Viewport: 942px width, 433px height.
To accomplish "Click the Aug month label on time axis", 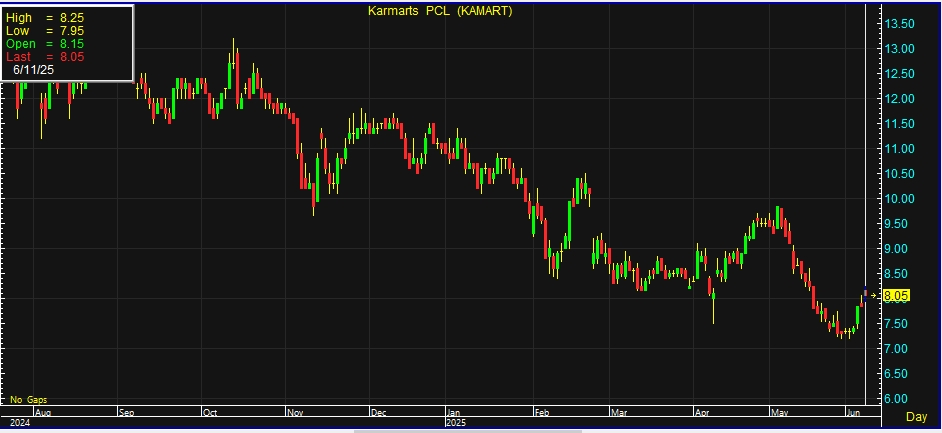I will point(42,413).
